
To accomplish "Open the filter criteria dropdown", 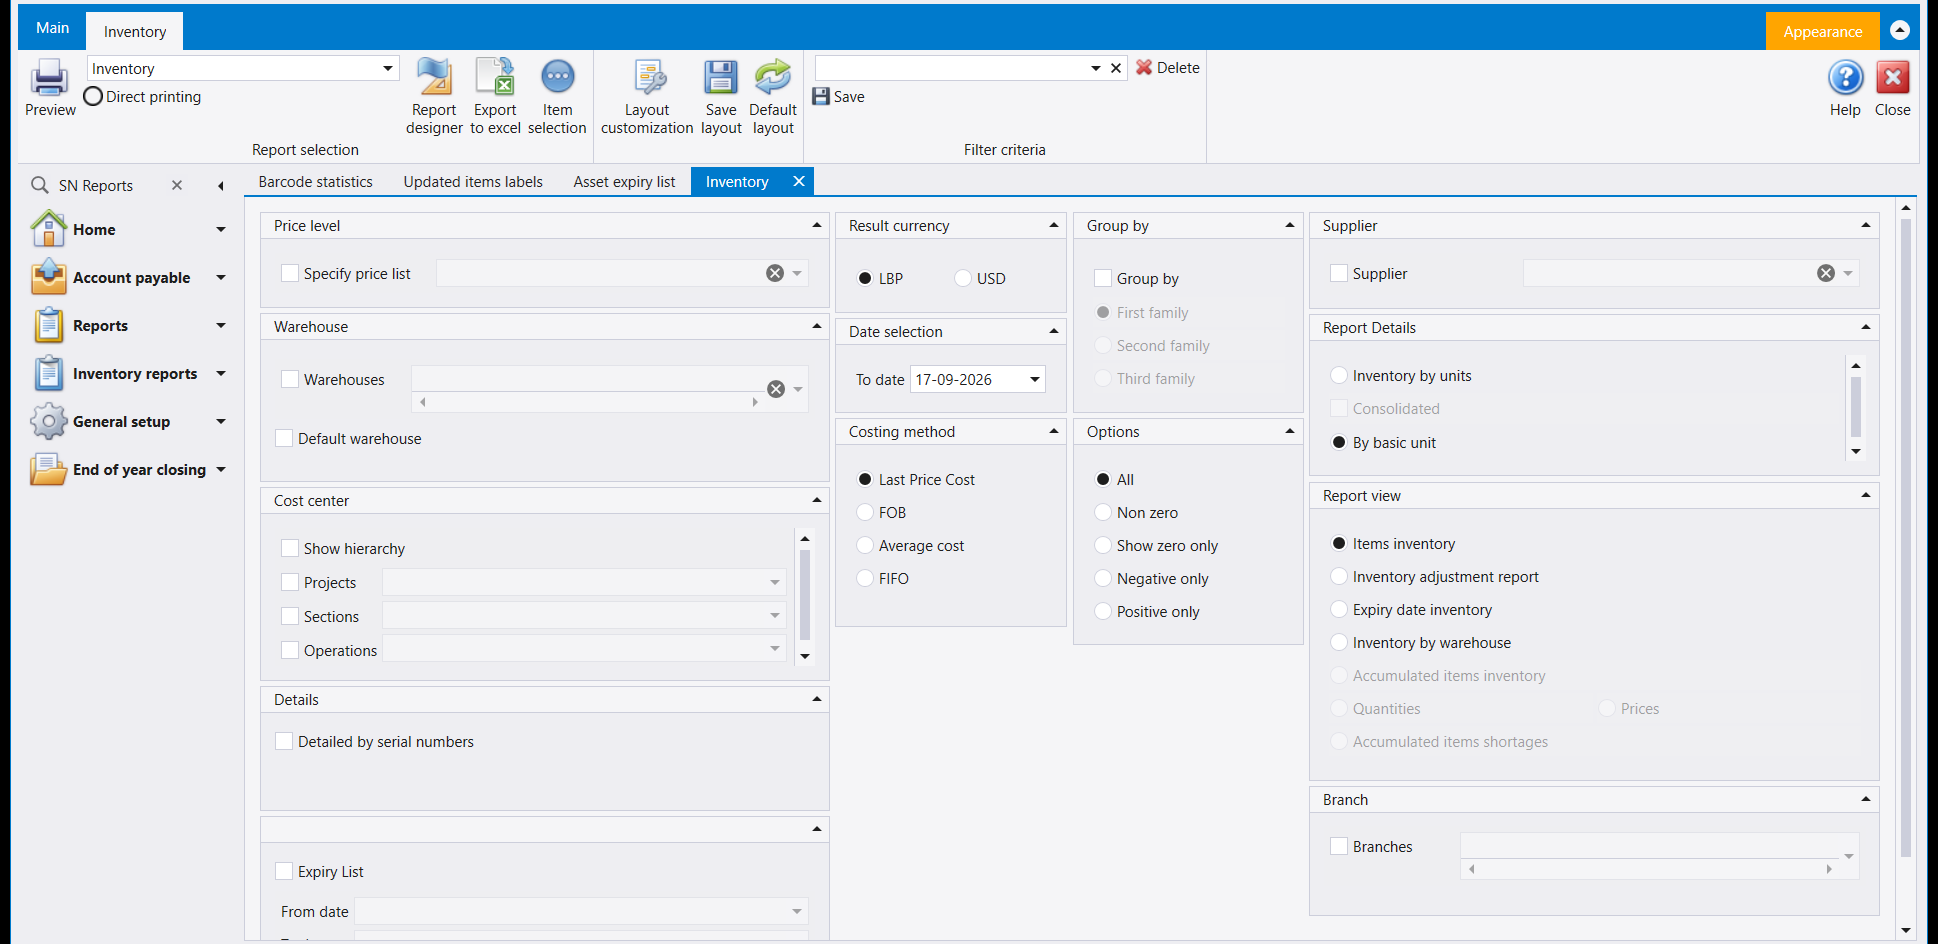I will [1096, 68].
